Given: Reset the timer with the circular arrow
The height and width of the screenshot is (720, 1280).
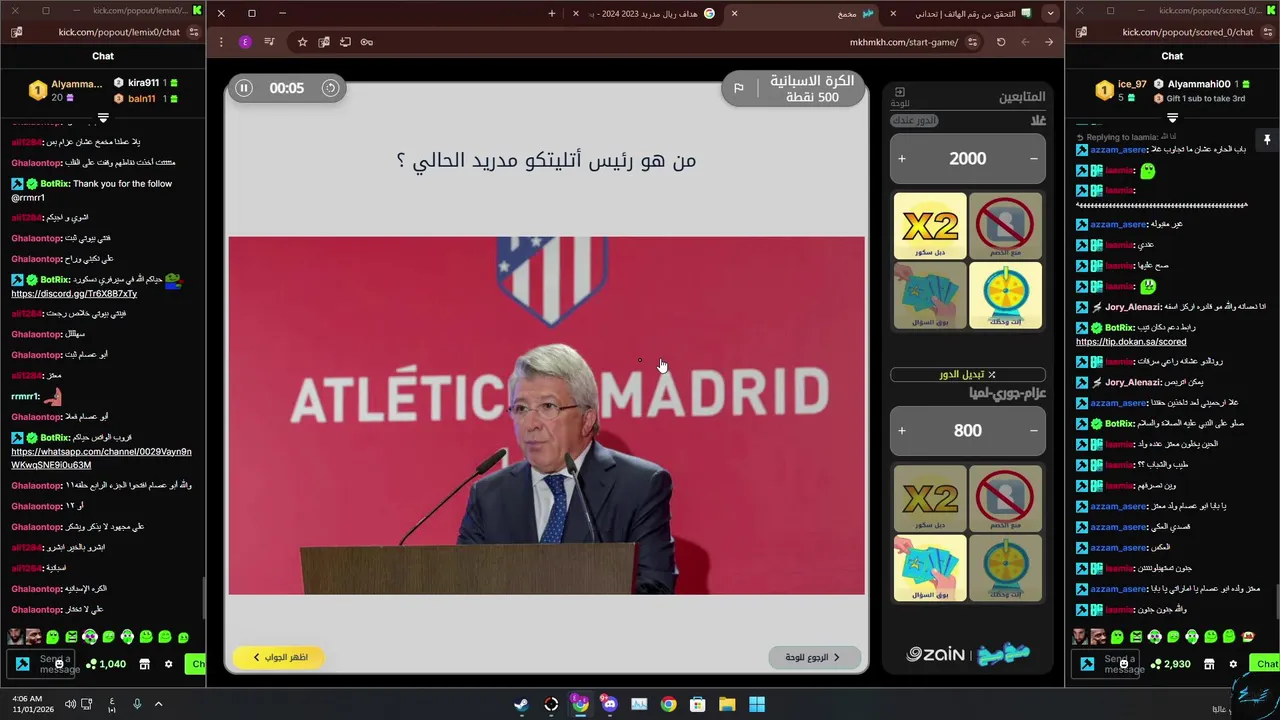Looking at the screenshot, I should click(x=330, y=88).
